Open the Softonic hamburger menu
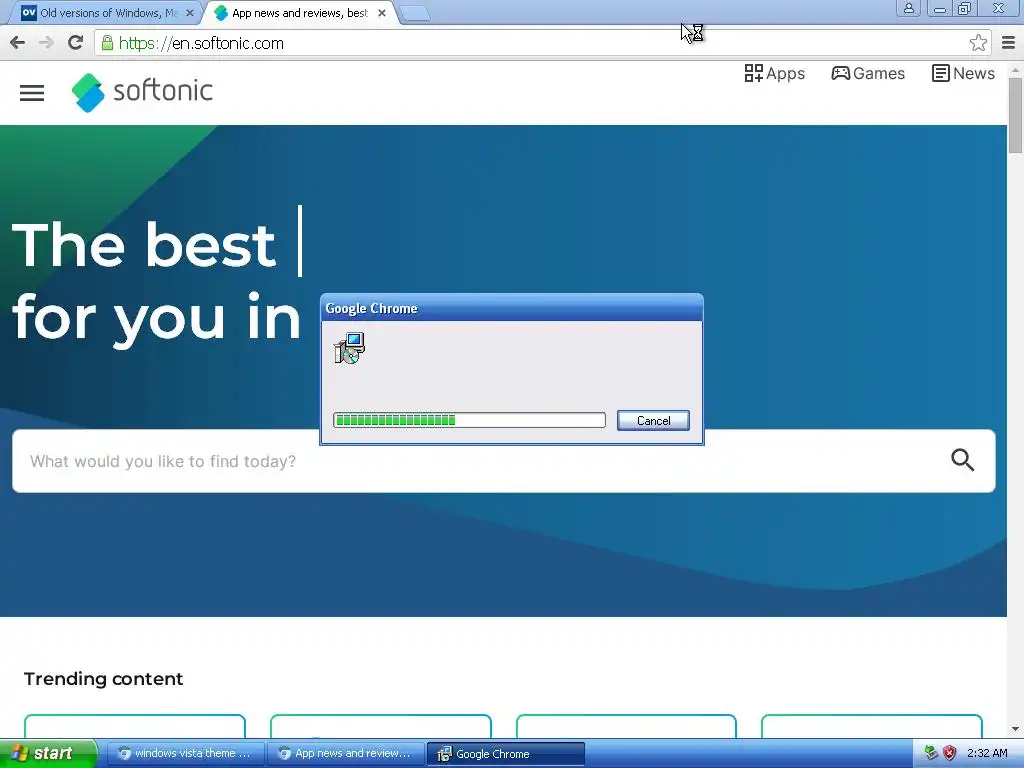The image size is (1024, 768). [x=32, y=93]
